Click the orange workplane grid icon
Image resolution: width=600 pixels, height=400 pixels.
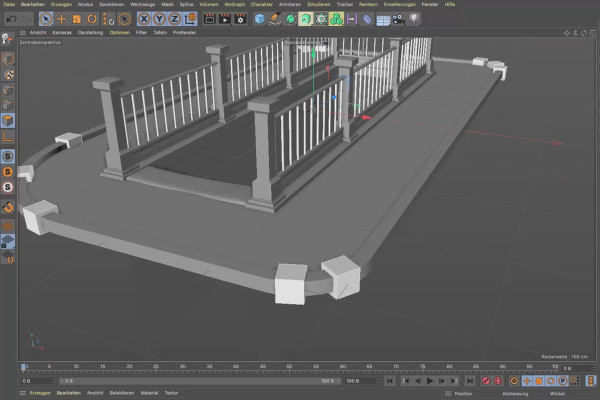coord(8,226)
